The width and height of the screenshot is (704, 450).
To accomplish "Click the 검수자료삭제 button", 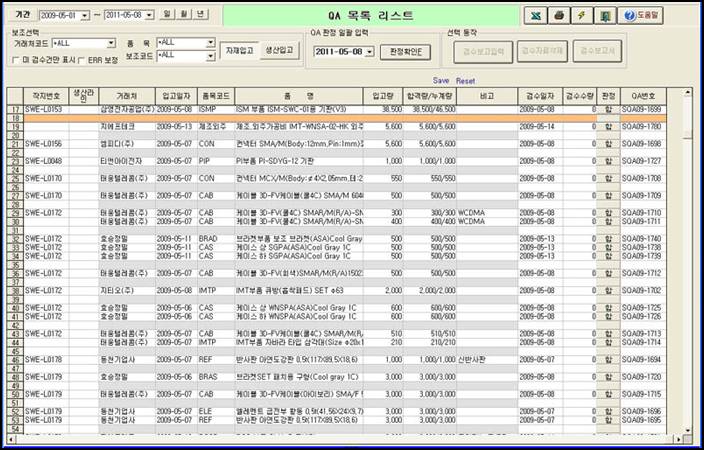I will [x=542, y=51].
